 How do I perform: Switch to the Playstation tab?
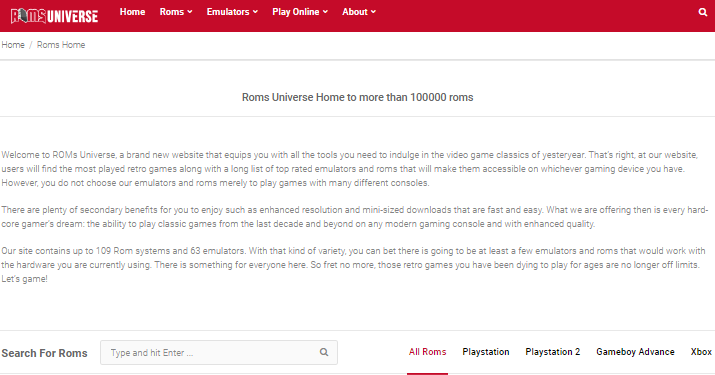tap(486, 352)
